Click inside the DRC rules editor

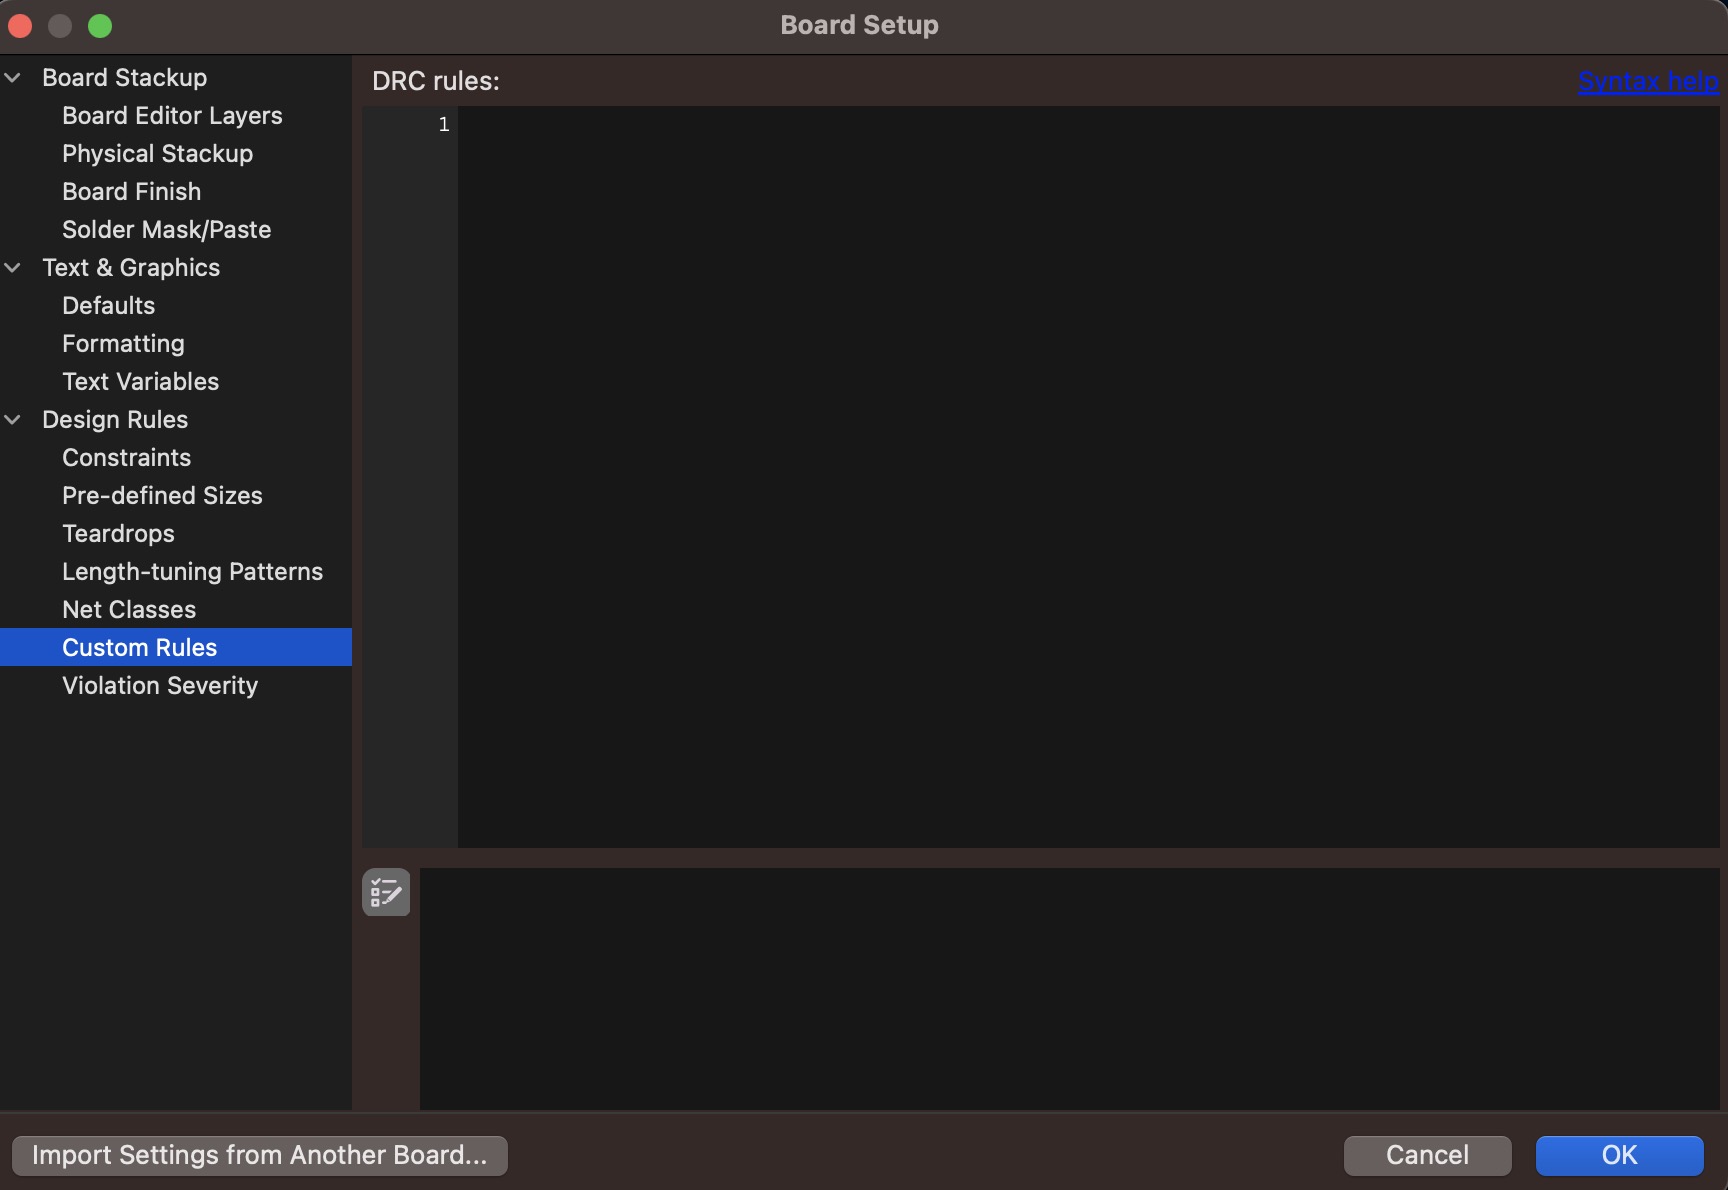coord(1088,477)
